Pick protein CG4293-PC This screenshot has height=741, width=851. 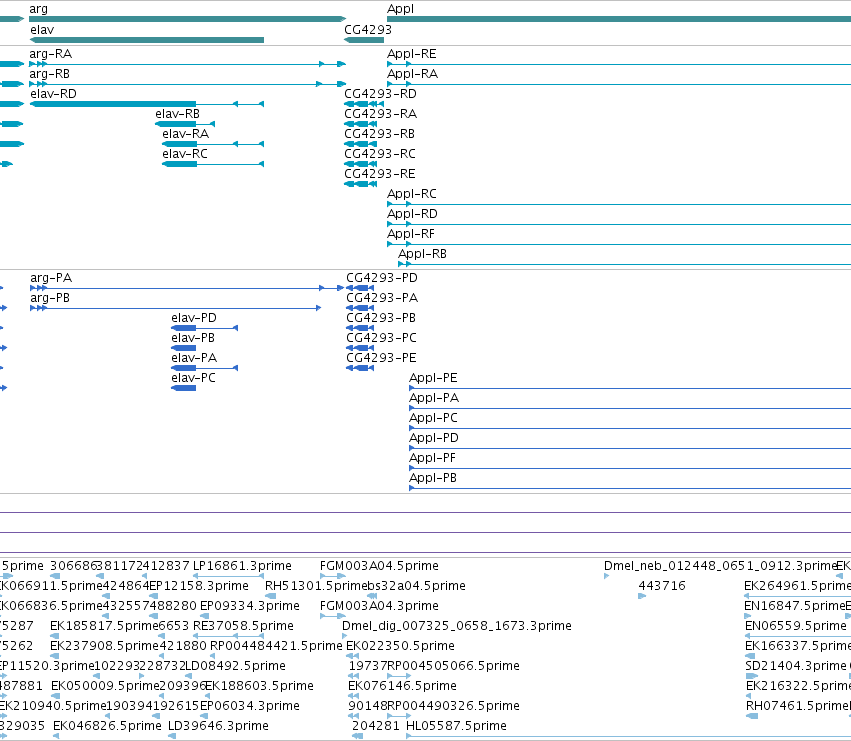point(382,338)
